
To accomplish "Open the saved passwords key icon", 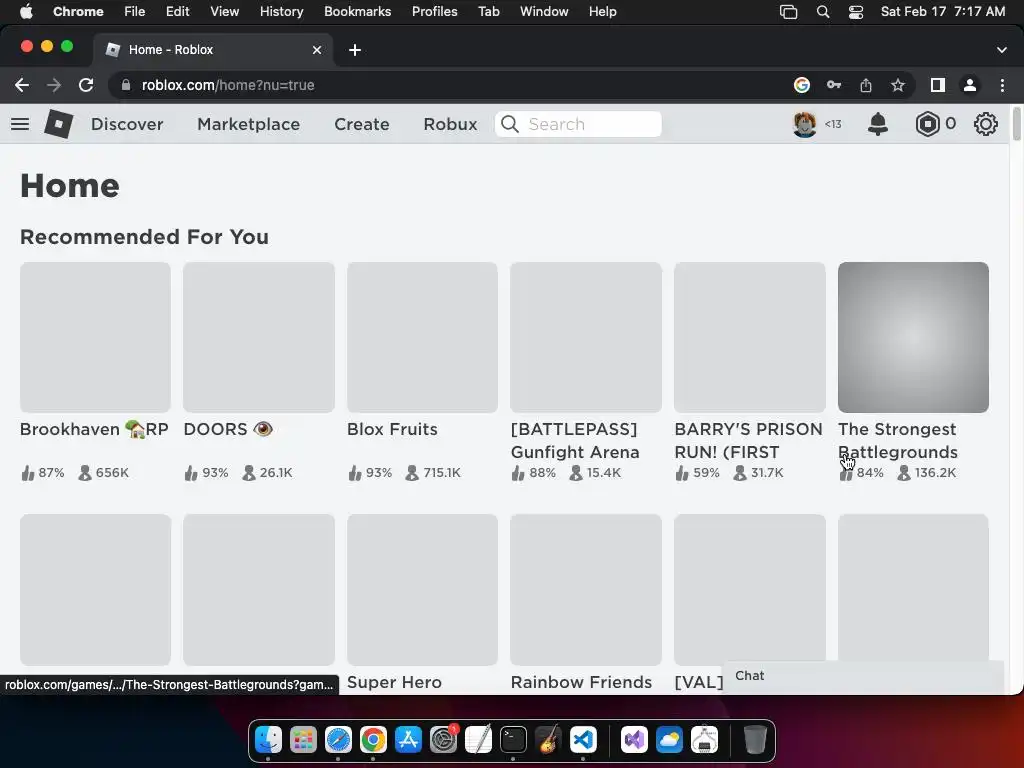I will point(834,85).
